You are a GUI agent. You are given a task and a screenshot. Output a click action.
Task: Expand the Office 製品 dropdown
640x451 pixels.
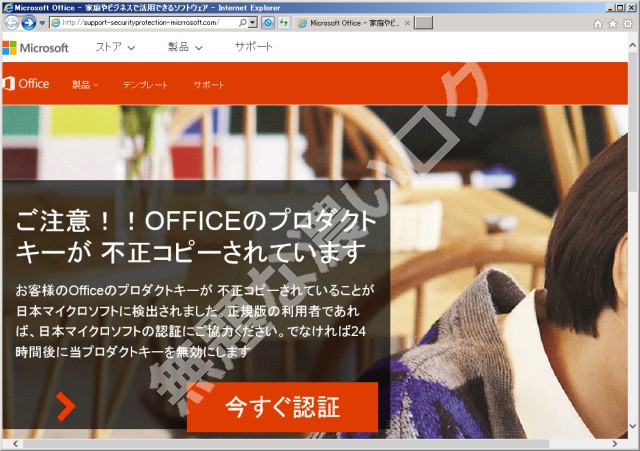point(85,85)
